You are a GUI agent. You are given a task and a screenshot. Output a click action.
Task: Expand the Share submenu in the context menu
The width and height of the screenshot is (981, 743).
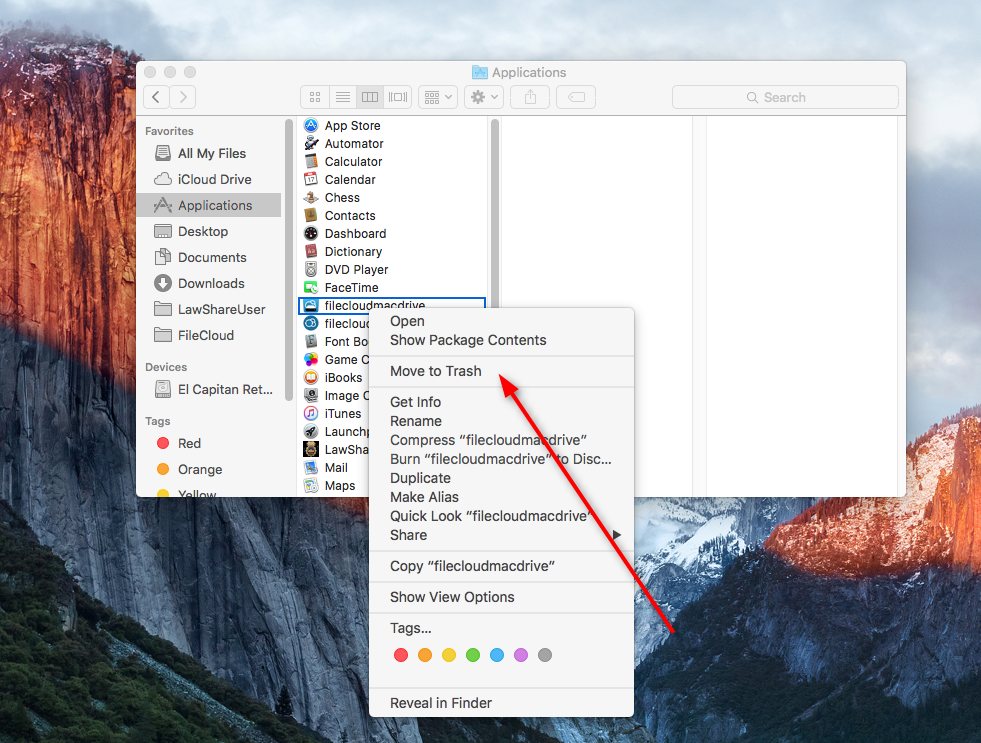(x=500, y=535)
